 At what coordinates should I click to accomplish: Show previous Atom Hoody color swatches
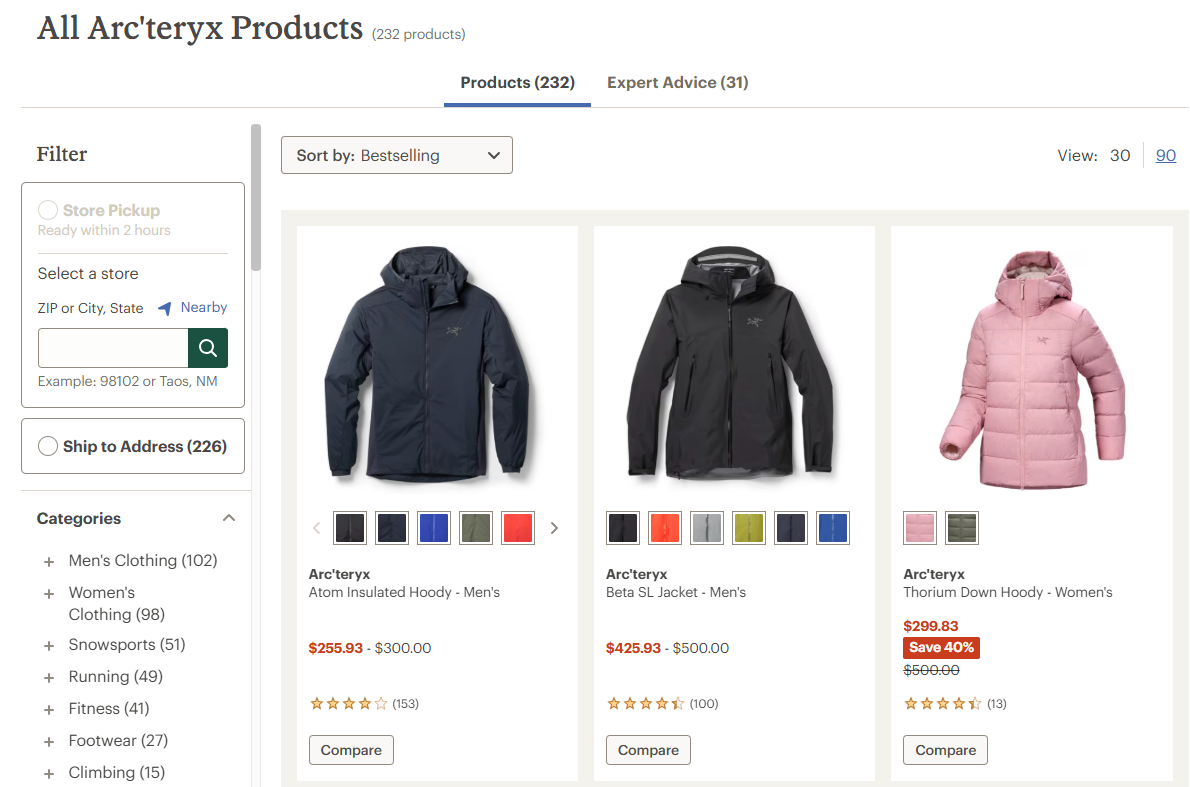[316, 528]
